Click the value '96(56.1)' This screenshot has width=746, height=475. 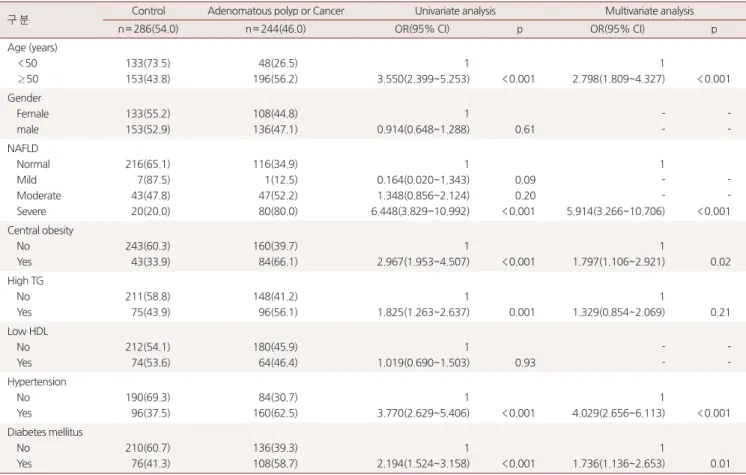[278, 312]
